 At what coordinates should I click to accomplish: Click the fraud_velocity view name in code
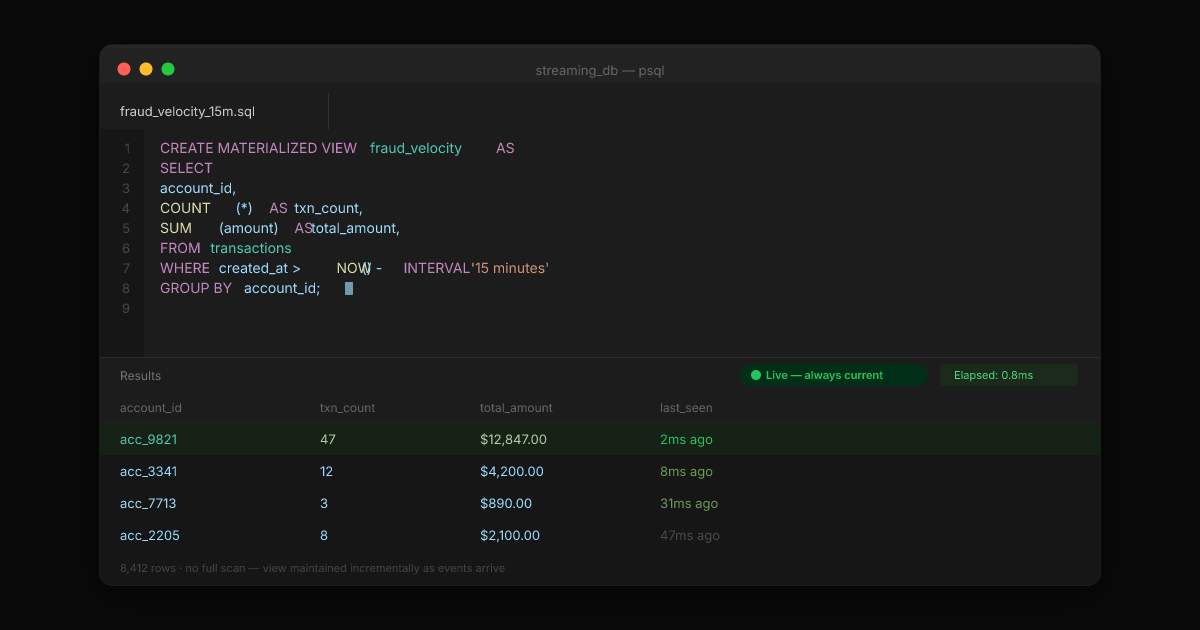pos(416,148)
